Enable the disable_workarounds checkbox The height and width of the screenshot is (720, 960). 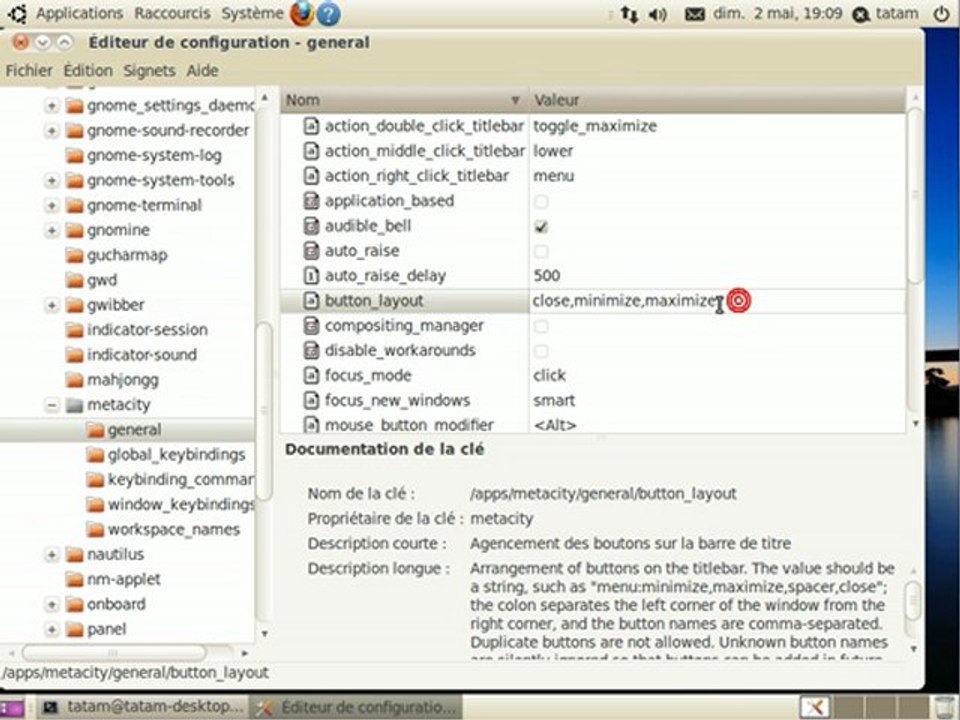pyautogui.click(x=541, y=351)
